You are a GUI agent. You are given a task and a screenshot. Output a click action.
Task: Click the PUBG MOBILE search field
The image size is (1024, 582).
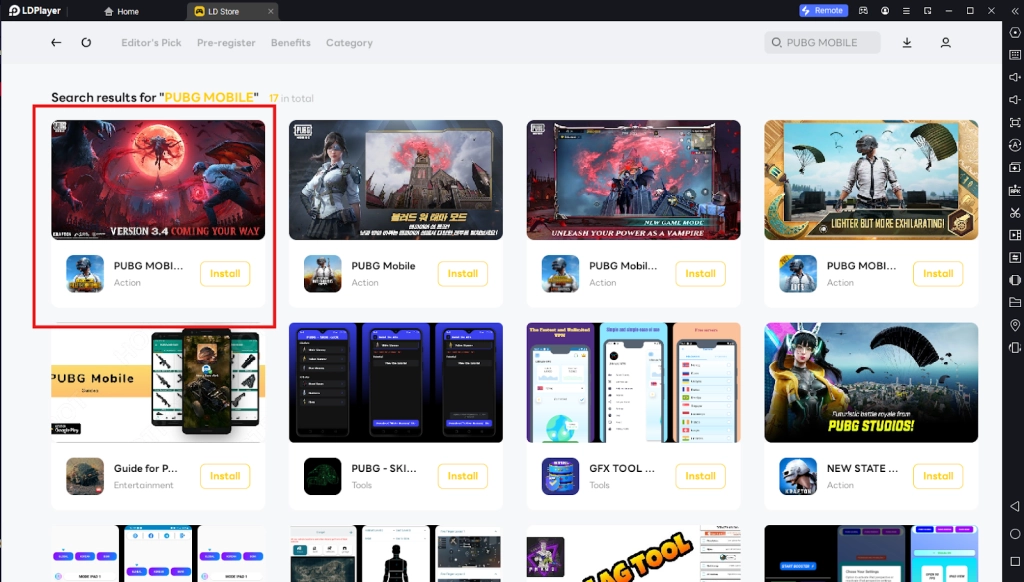822,42
